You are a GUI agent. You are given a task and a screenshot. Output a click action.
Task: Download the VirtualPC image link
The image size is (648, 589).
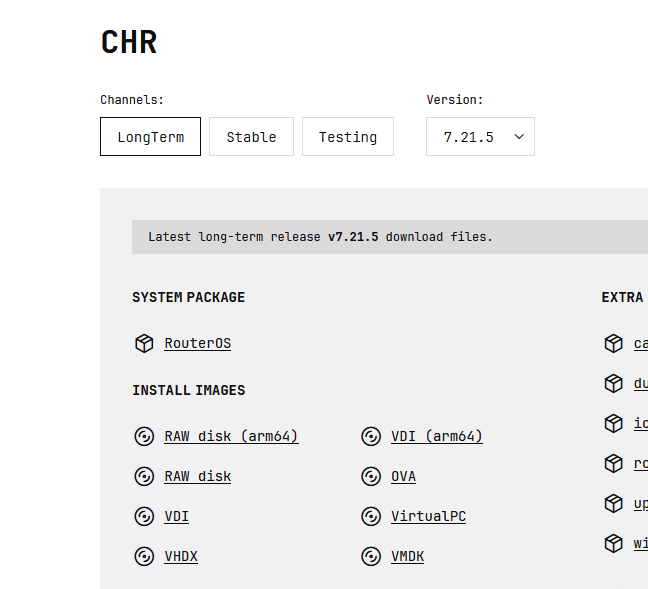tap(429, 517)
